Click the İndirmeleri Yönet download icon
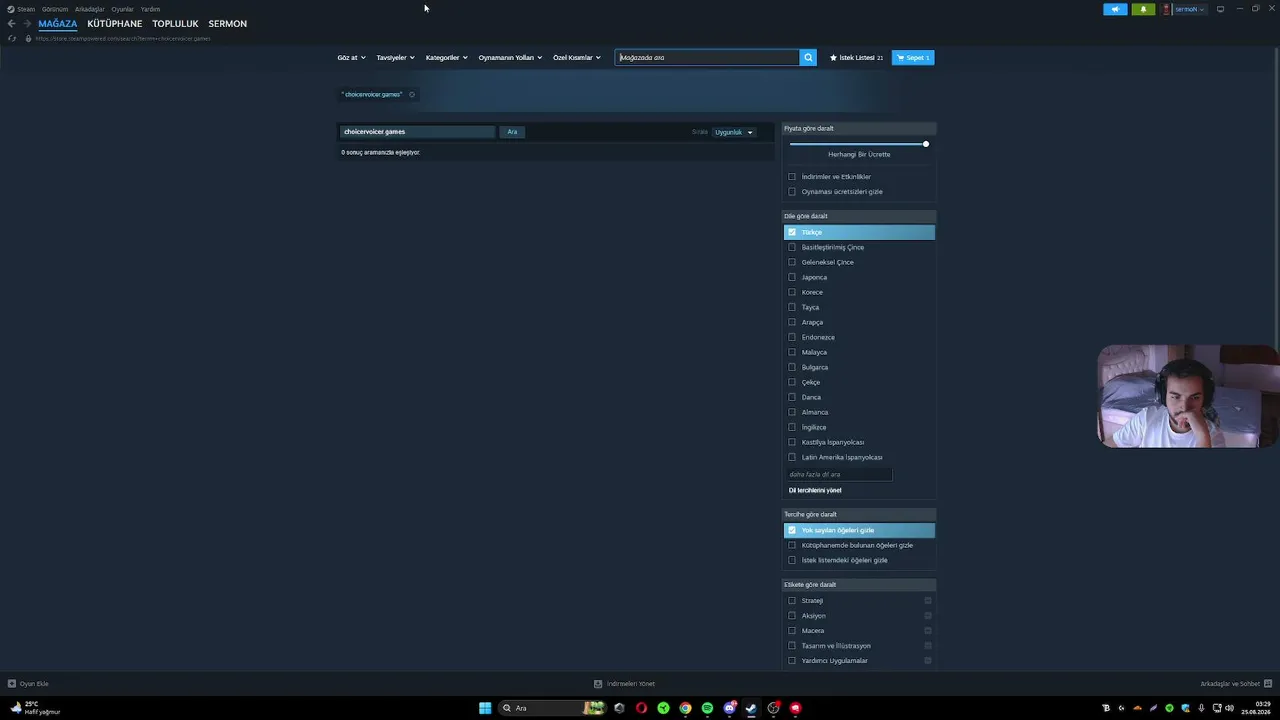Image resolution: width=1280 pixels, height=720 pixels. click(598, 684)
